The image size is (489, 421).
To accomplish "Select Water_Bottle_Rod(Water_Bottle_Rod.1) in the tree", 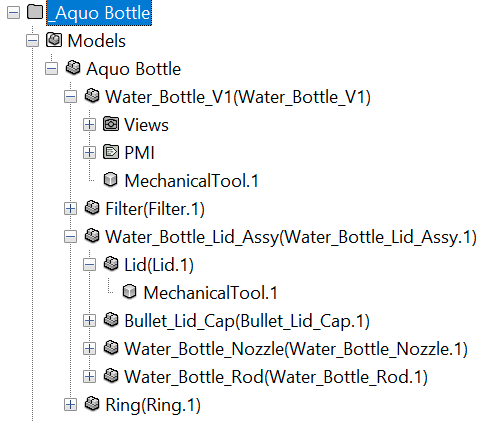I will tap(276, 377).
